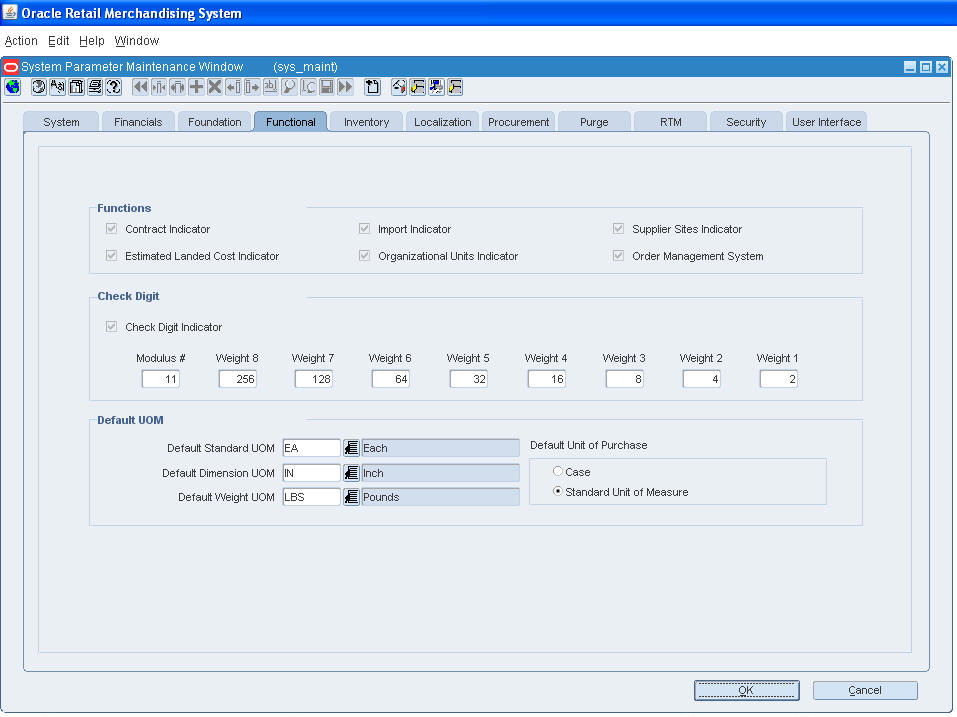Open list of values for Default Weight UOM
Viewport: 957px width, 717px height.
(351, 497)
